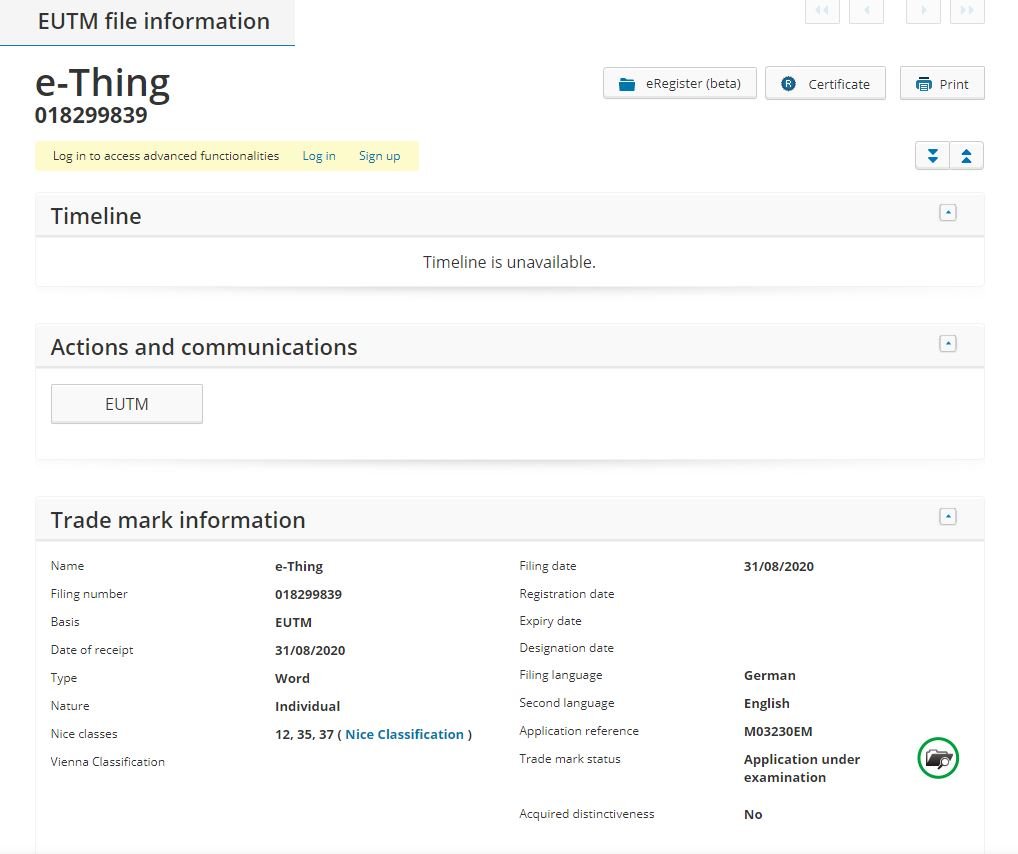Select the EUTM file information tab

(x=153, y=22)
